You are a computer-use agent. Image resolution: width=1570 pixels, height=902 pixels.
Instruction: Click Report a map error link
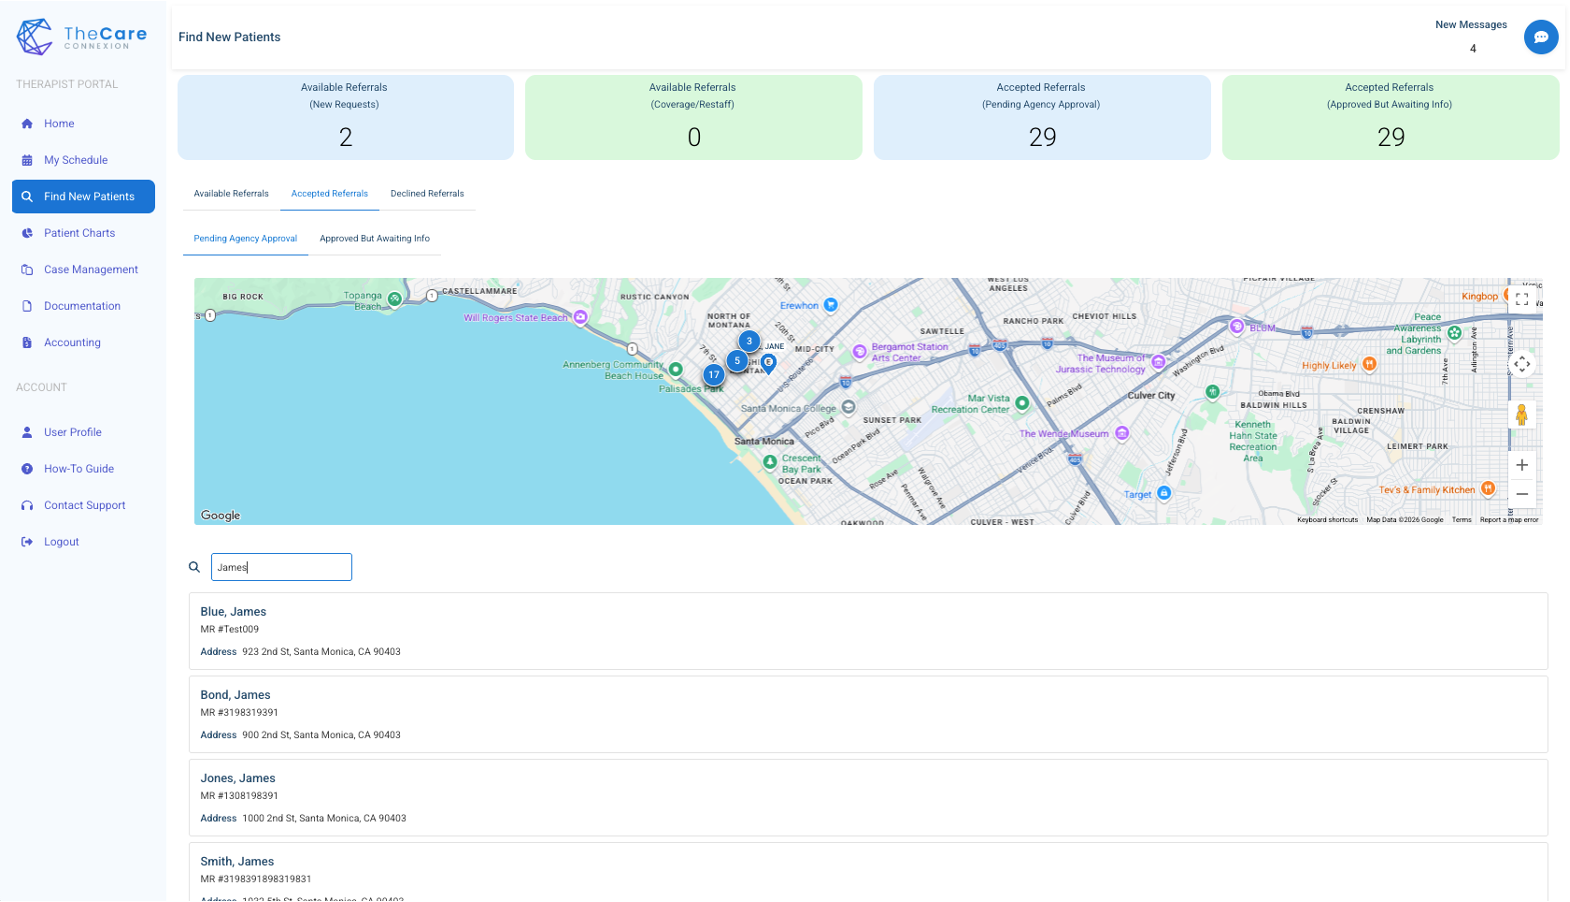click(1508, 520)
